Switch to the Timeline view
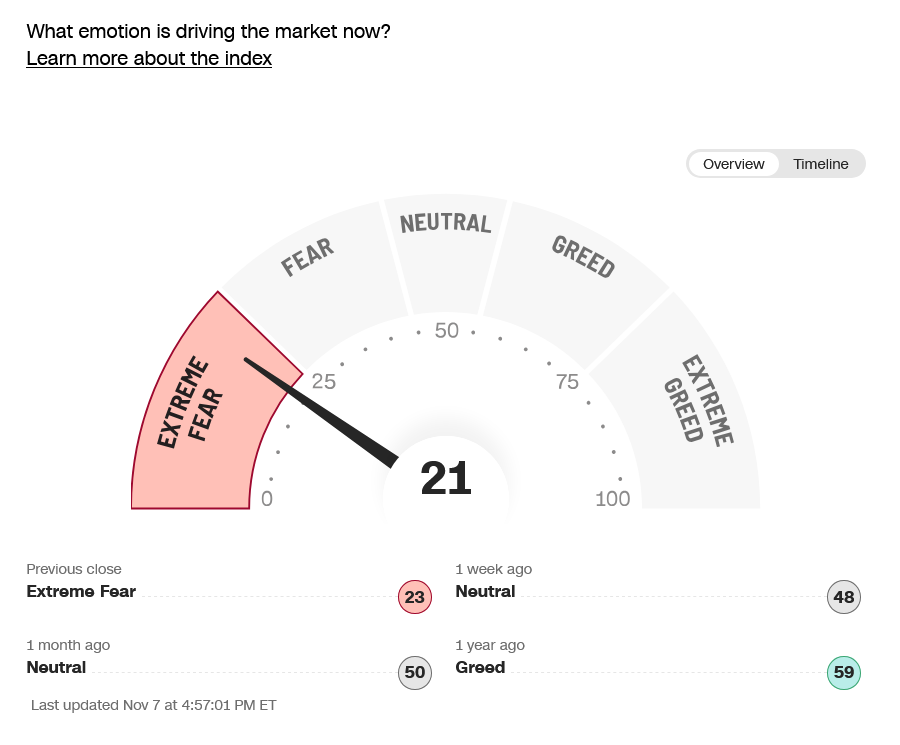Viewport: 900px width, 745px height. click(x=820, y=164)
